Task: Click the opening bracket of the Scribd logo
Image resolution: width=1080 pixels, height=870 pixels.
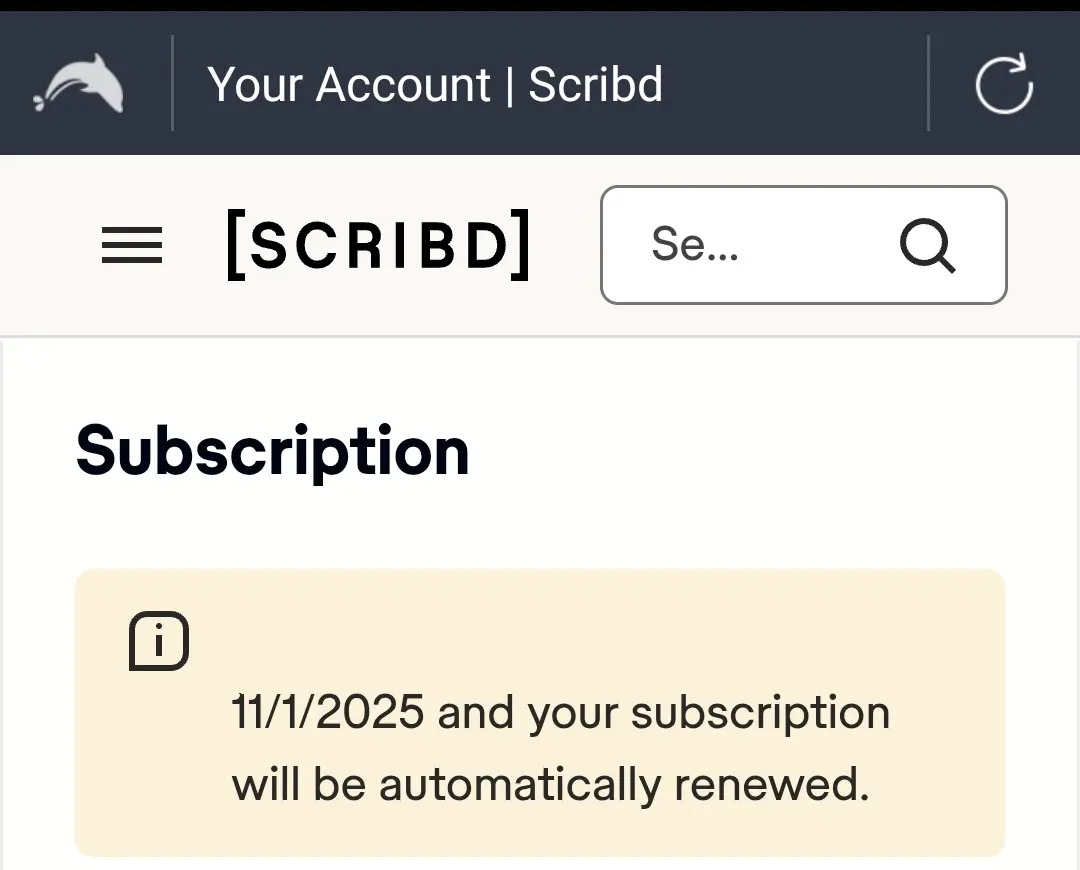Action: coord(235,245)
